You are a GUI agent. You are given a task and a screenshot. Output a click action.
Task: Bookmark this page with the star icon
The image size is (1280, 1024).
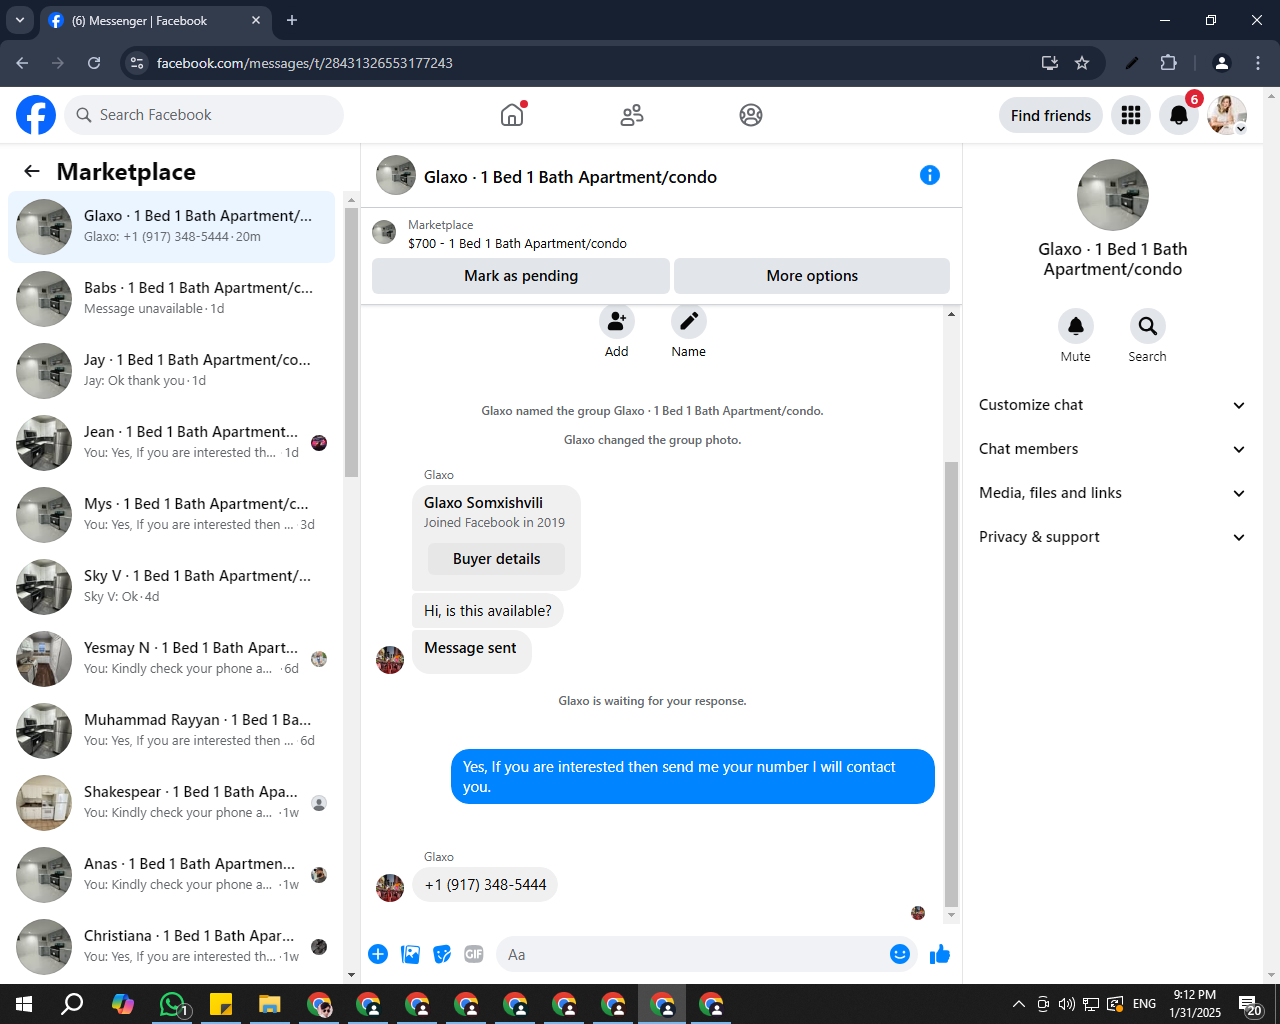point(1082,63)
